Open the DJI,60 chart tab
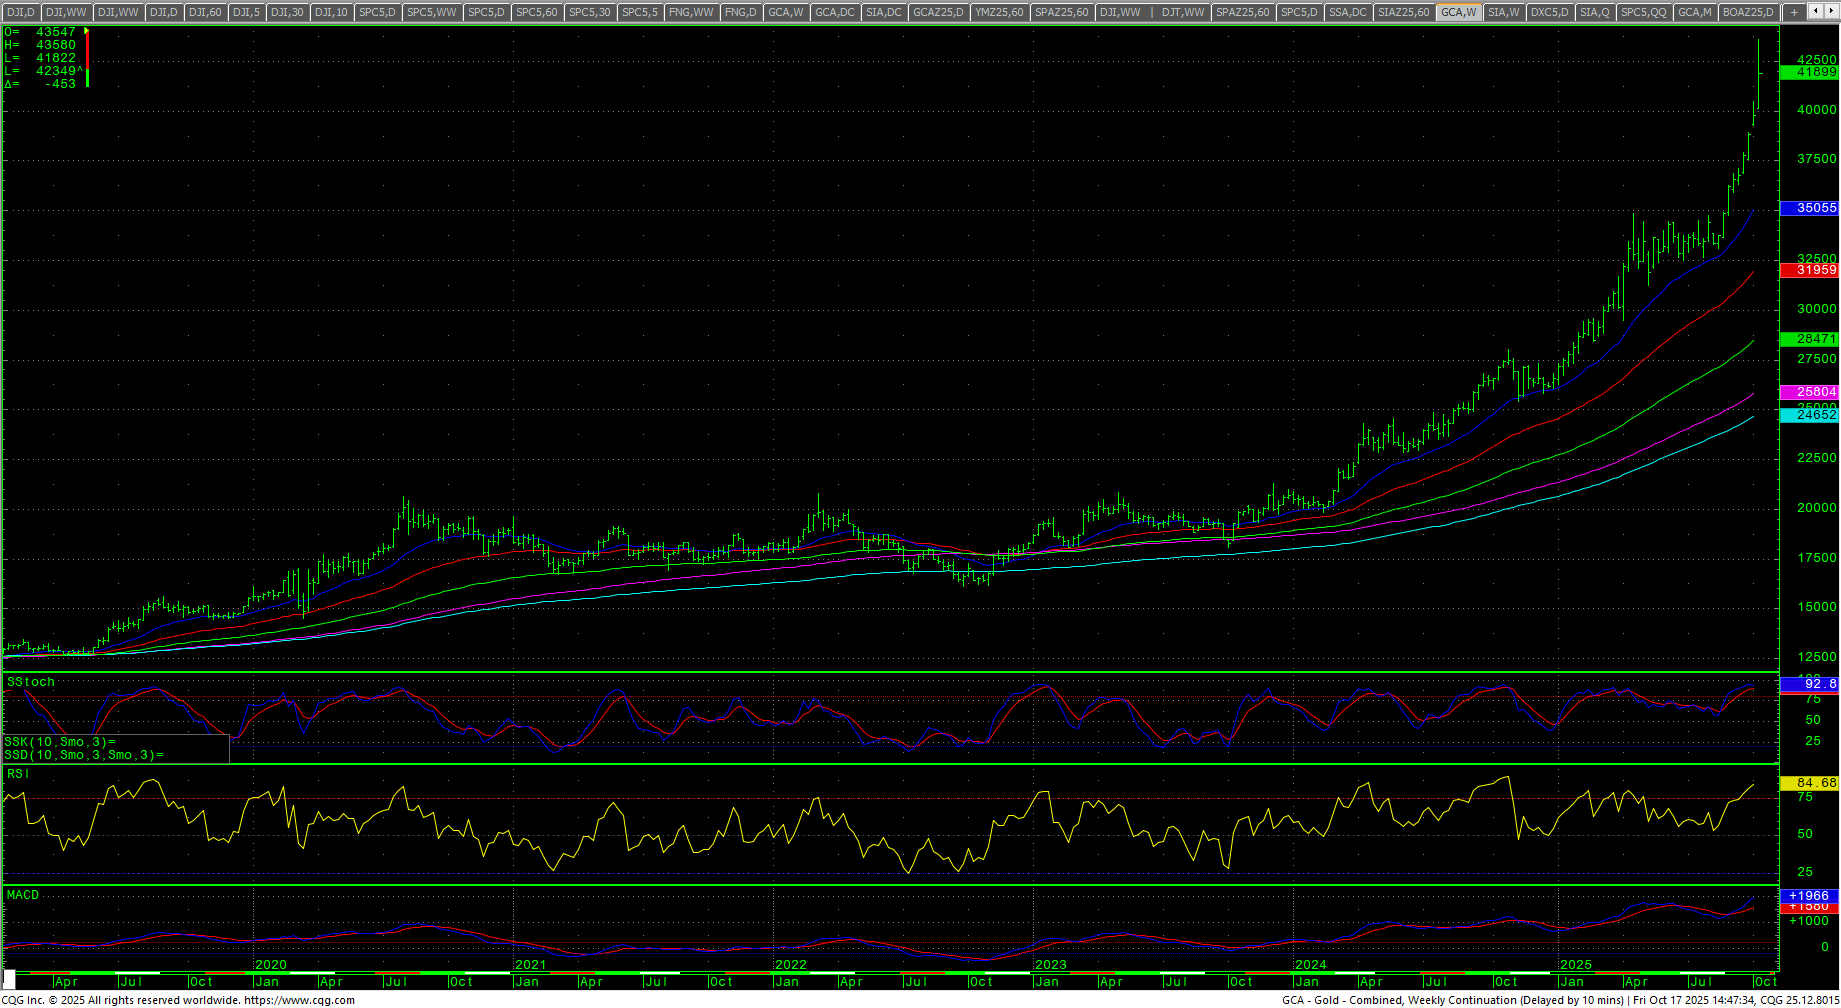Image resolution: width=1841 pixels, height=1008 pixels. pos(205,12)
